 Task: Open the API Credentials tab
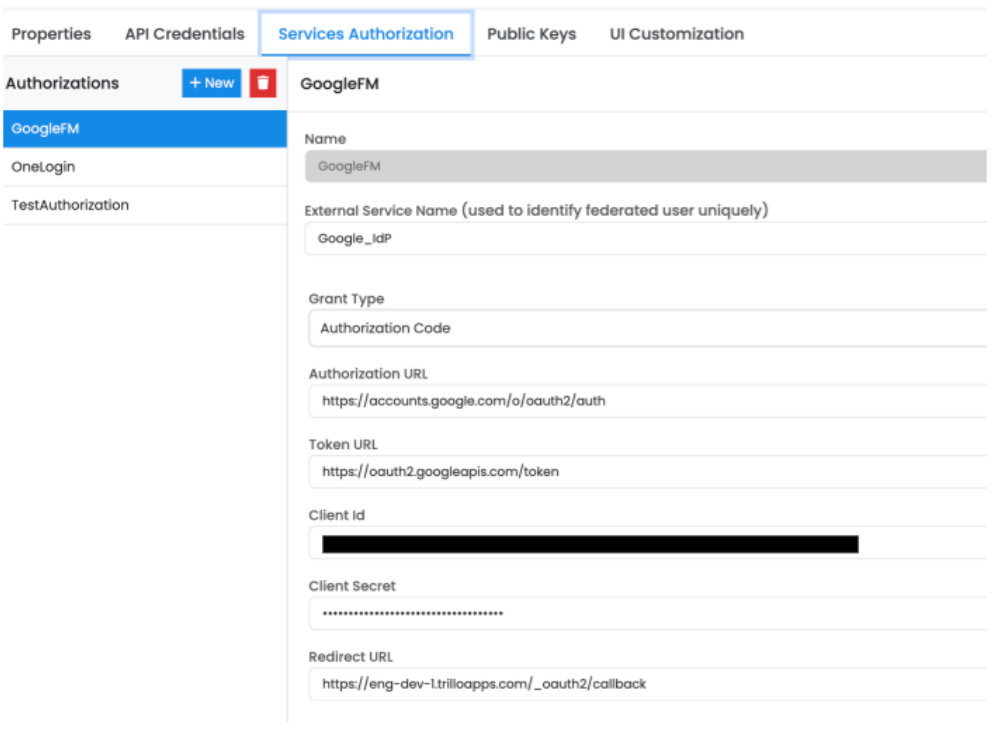coord(185,34)
